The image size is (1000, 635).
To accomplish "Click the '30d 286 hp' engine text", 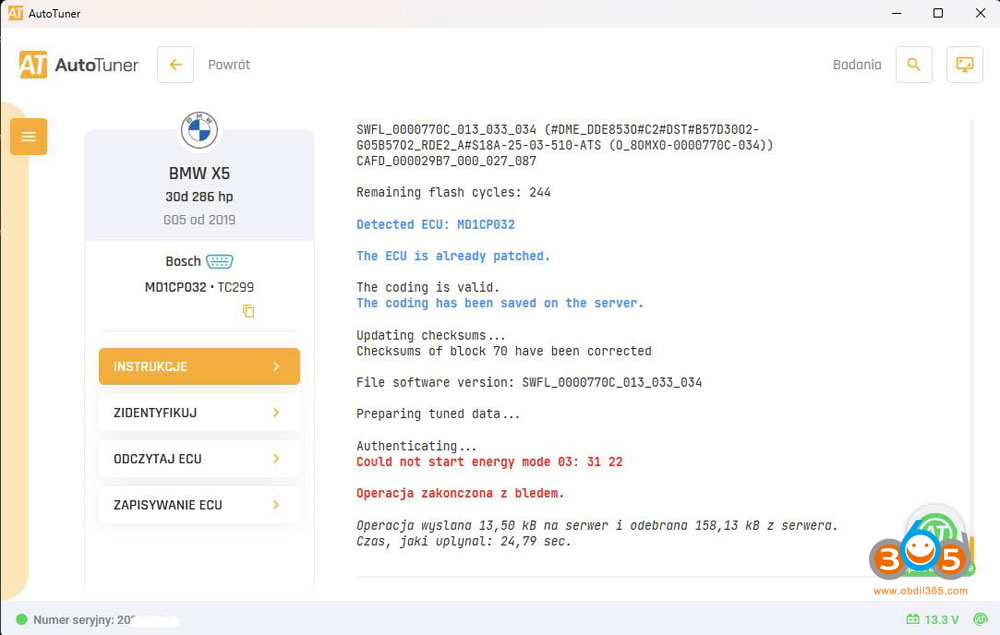I will click(x=199, y=197).
